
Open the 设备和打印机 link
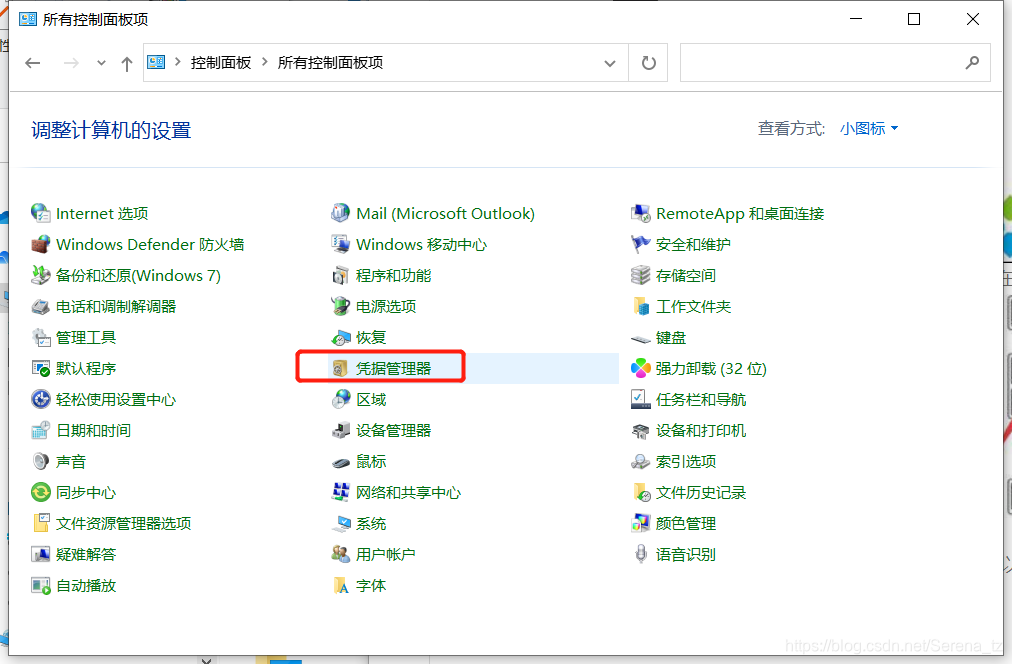701,430
